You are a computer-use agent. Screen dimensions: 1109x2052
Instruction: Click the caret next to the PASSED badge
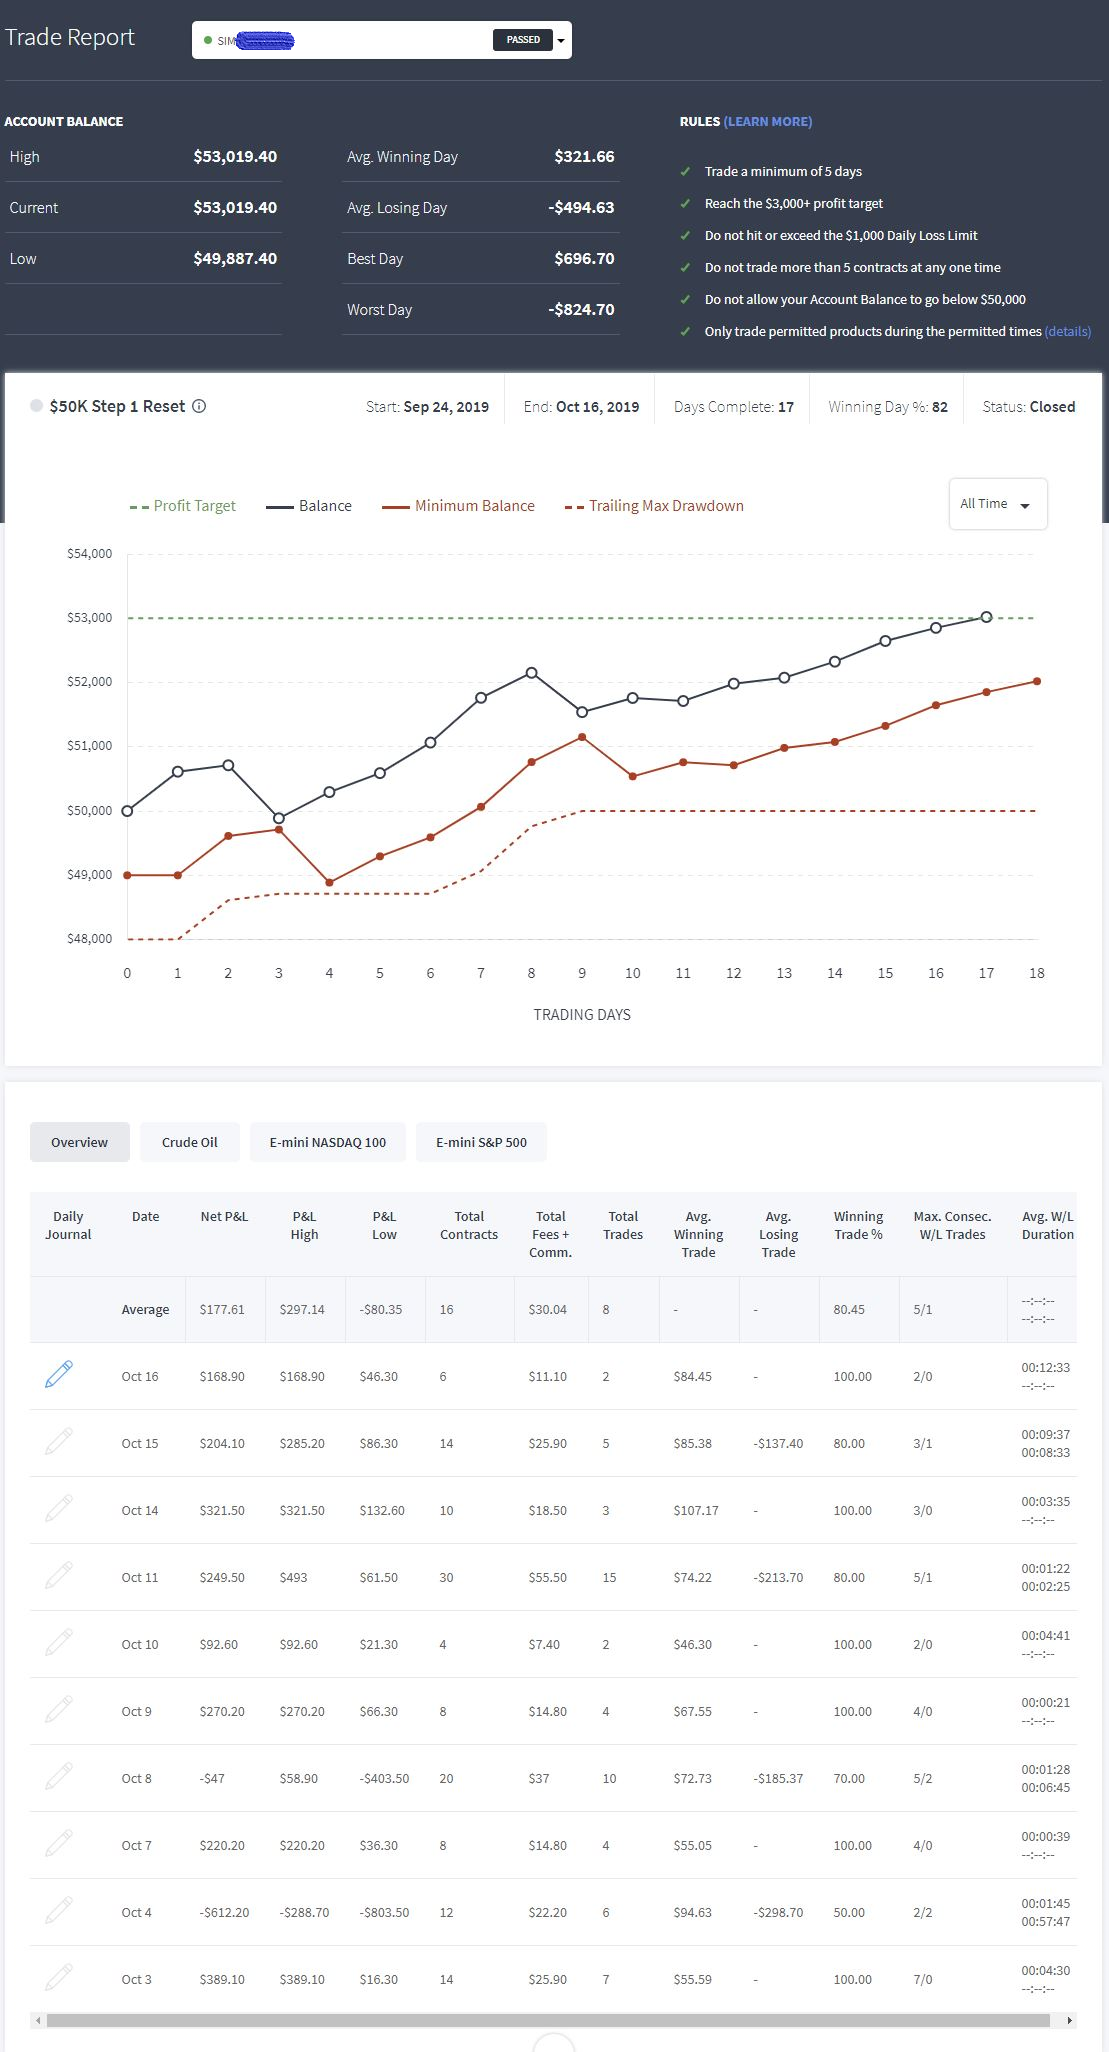pyautogui.click(x=561, y=41)
